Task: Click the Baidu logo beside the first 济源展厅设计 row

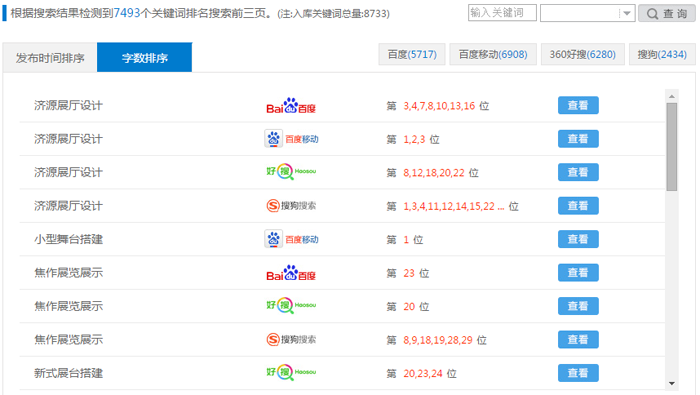Action: pos(291,106)
